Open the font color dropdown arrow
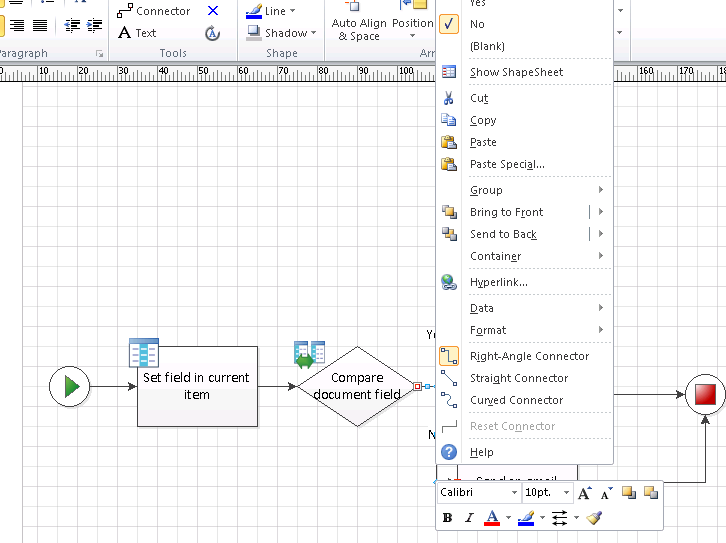Image resolution: width=726 pixels, height=543 pixels. tap(508, 518)
